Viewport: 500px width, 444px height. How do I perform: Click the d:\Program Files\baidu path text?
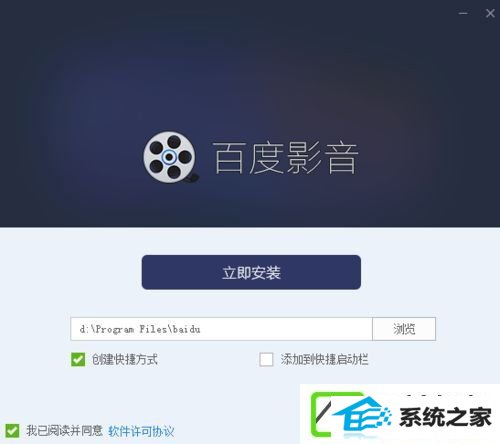pos(140,329)
